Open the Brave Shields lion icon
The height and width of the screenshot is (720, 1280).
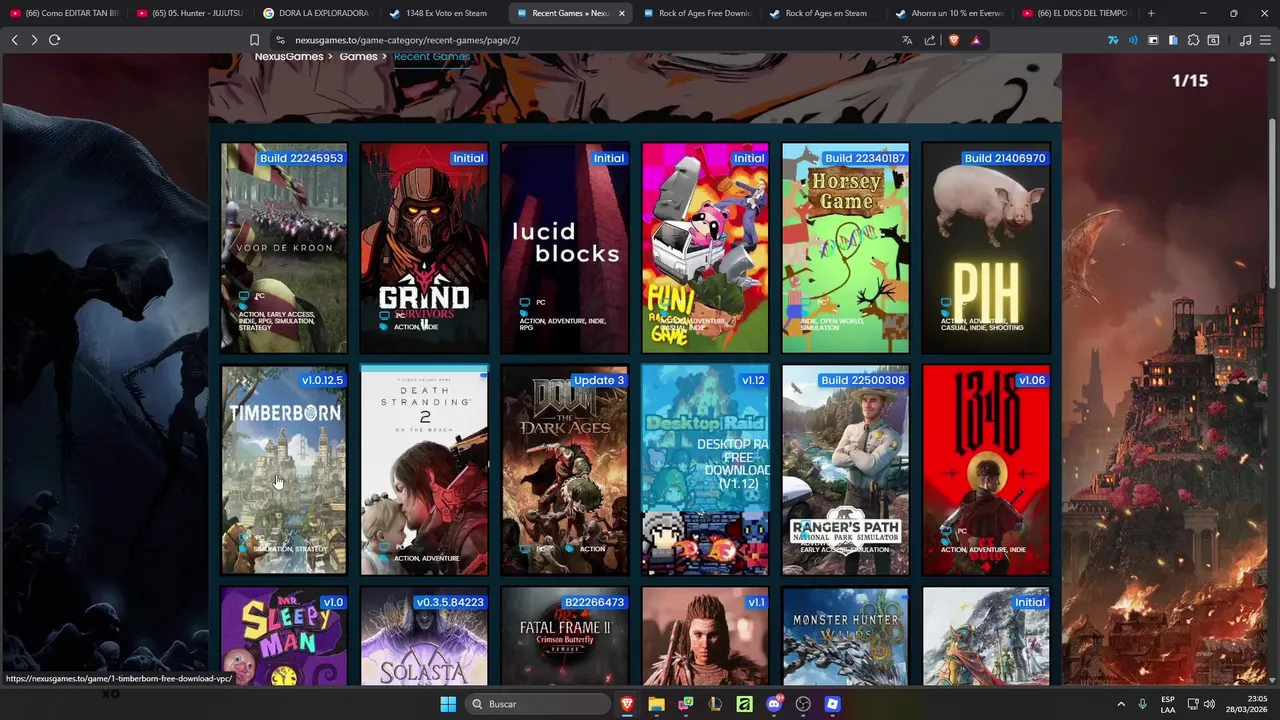click(953, 40)
